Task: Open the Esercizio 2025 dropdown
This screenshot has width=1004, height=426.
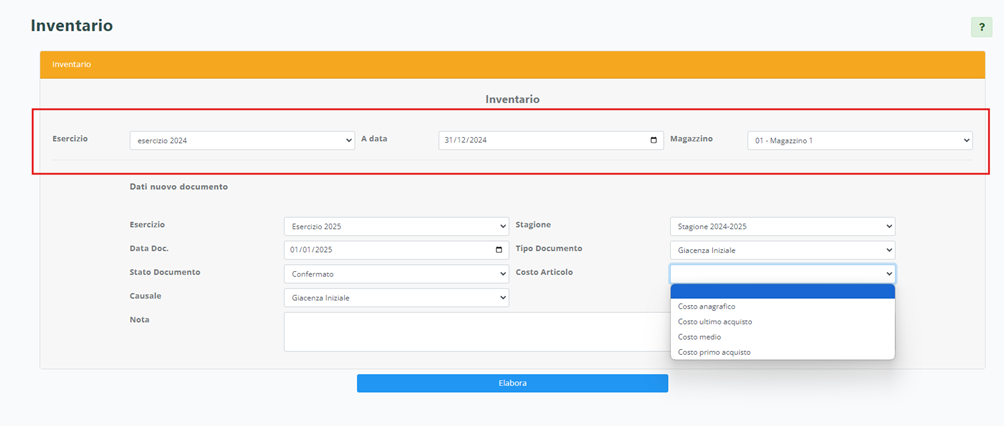Action: 396,226
